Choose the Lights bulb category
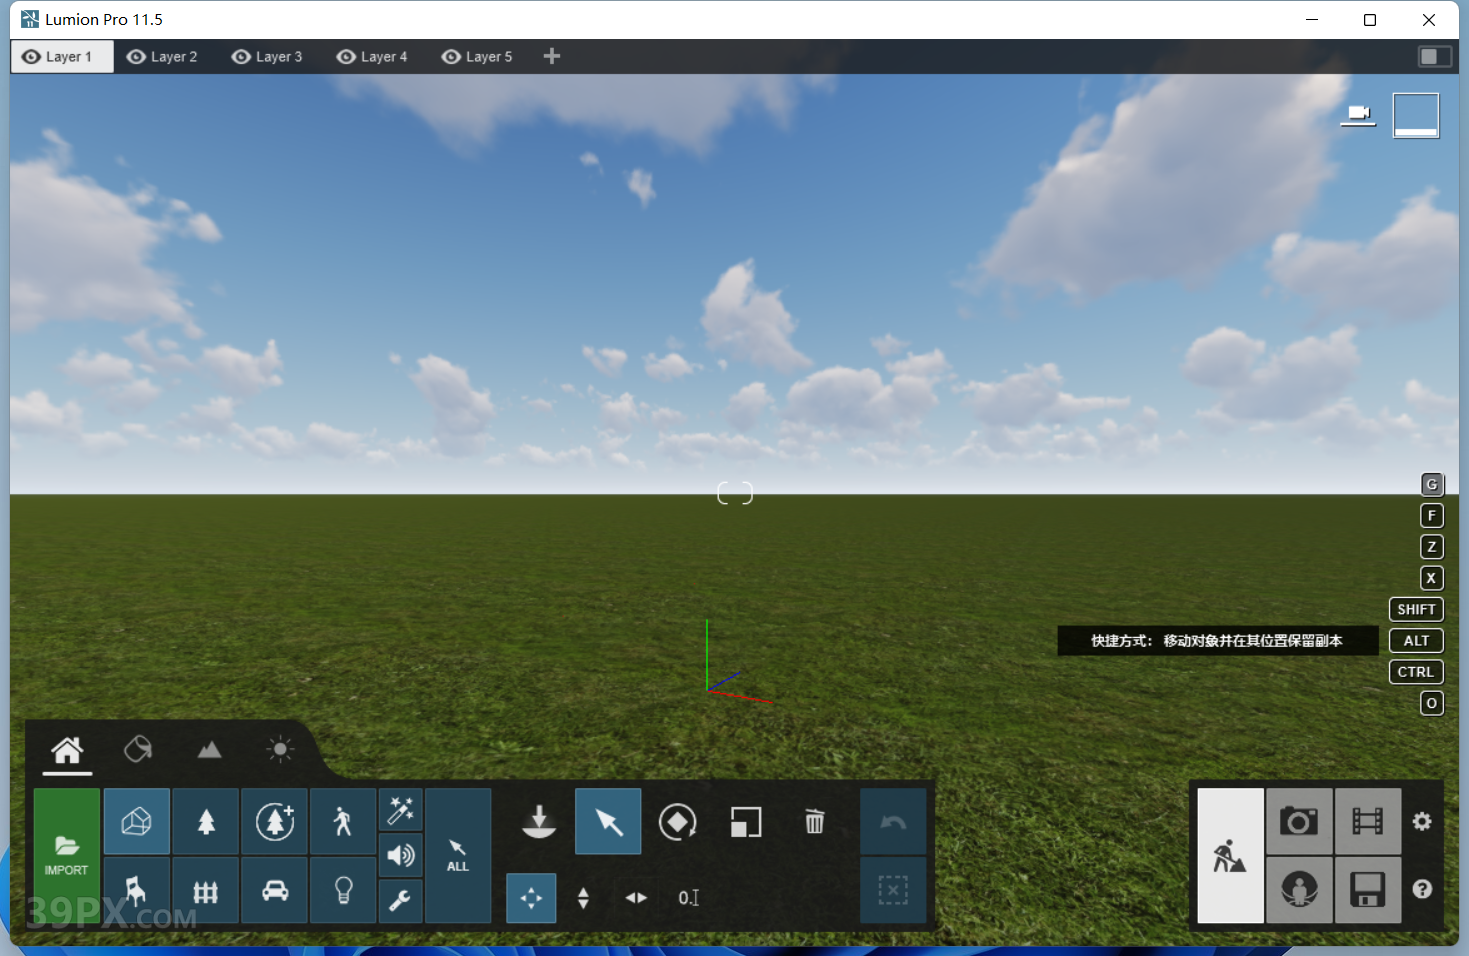 pos(343,890)
